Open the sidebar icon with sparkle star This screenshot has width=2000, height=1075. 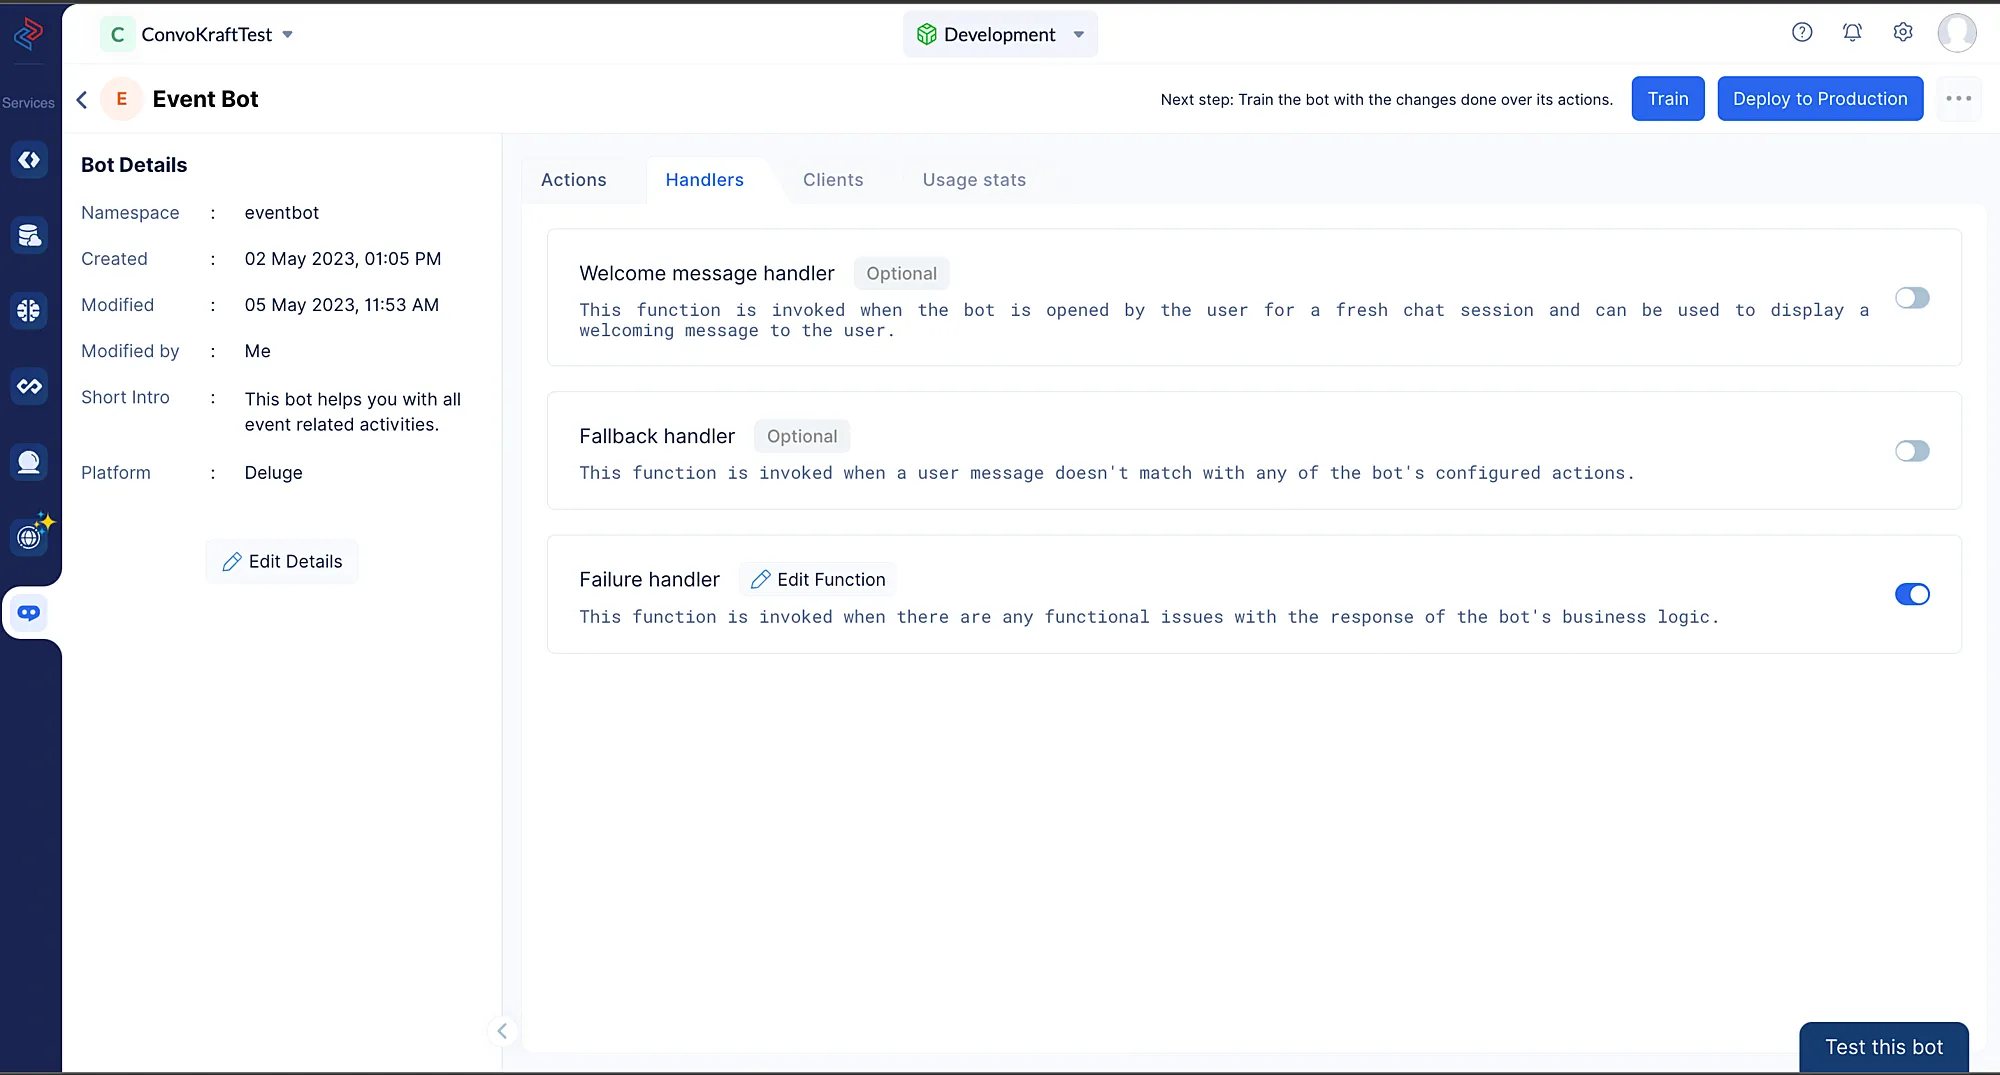coord(30,536)
